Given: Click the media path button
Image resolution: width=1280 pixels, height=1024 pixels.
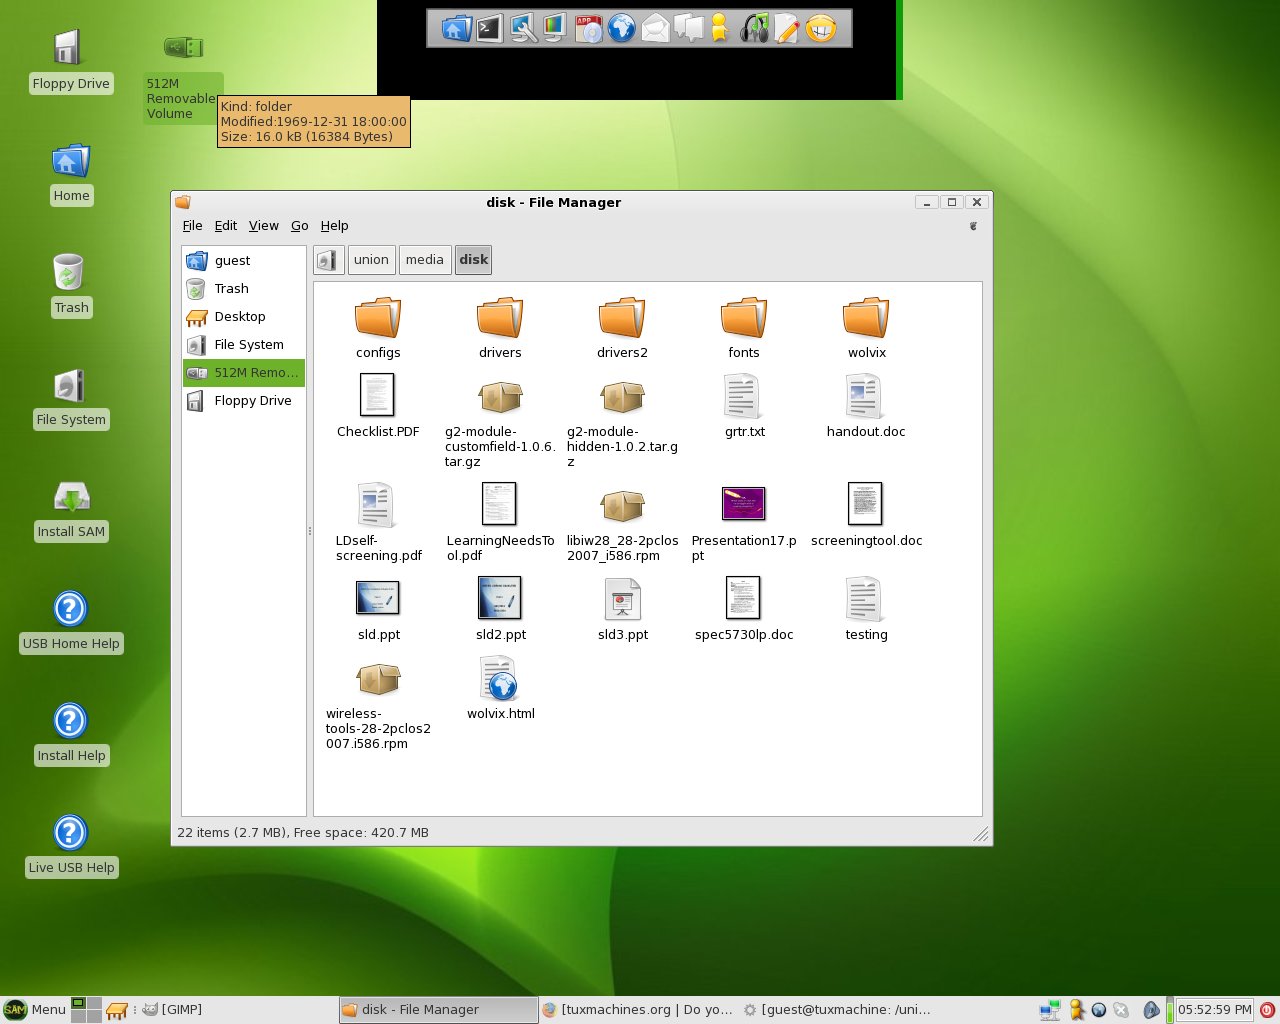Looking at the screenshot, I should click(x=425, y=260).
